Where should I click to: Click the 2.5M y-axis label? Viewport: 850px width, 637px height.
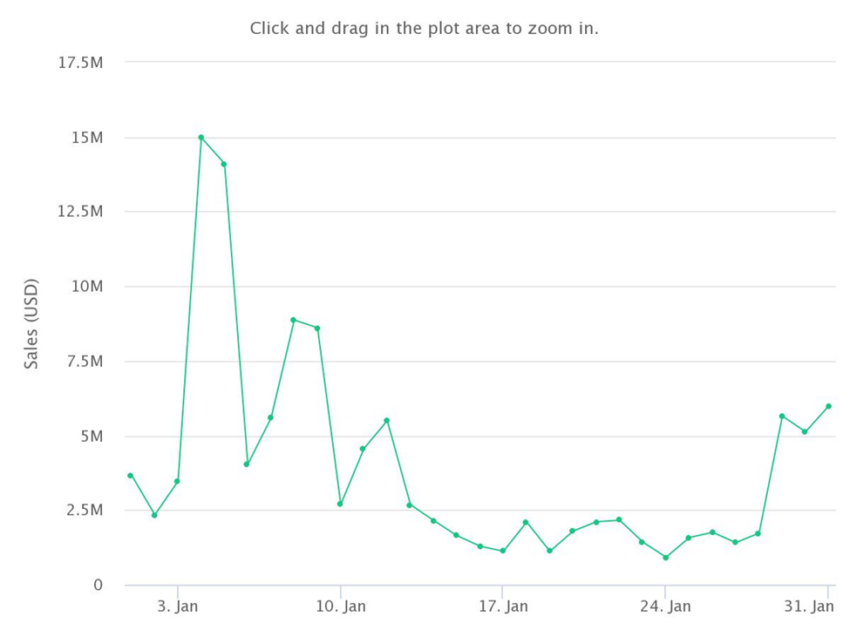84,510
